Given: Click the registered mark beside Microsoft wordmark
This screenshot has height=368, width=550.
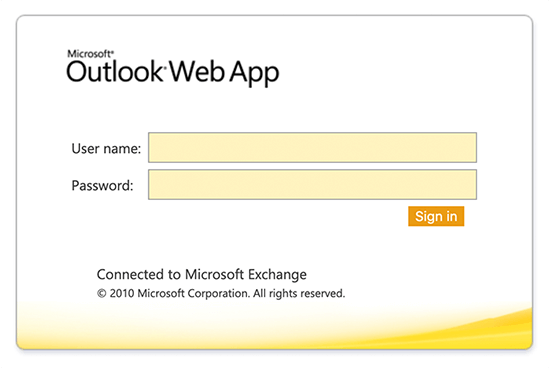Looking at the screenshot, I should [x=112, y=52].
